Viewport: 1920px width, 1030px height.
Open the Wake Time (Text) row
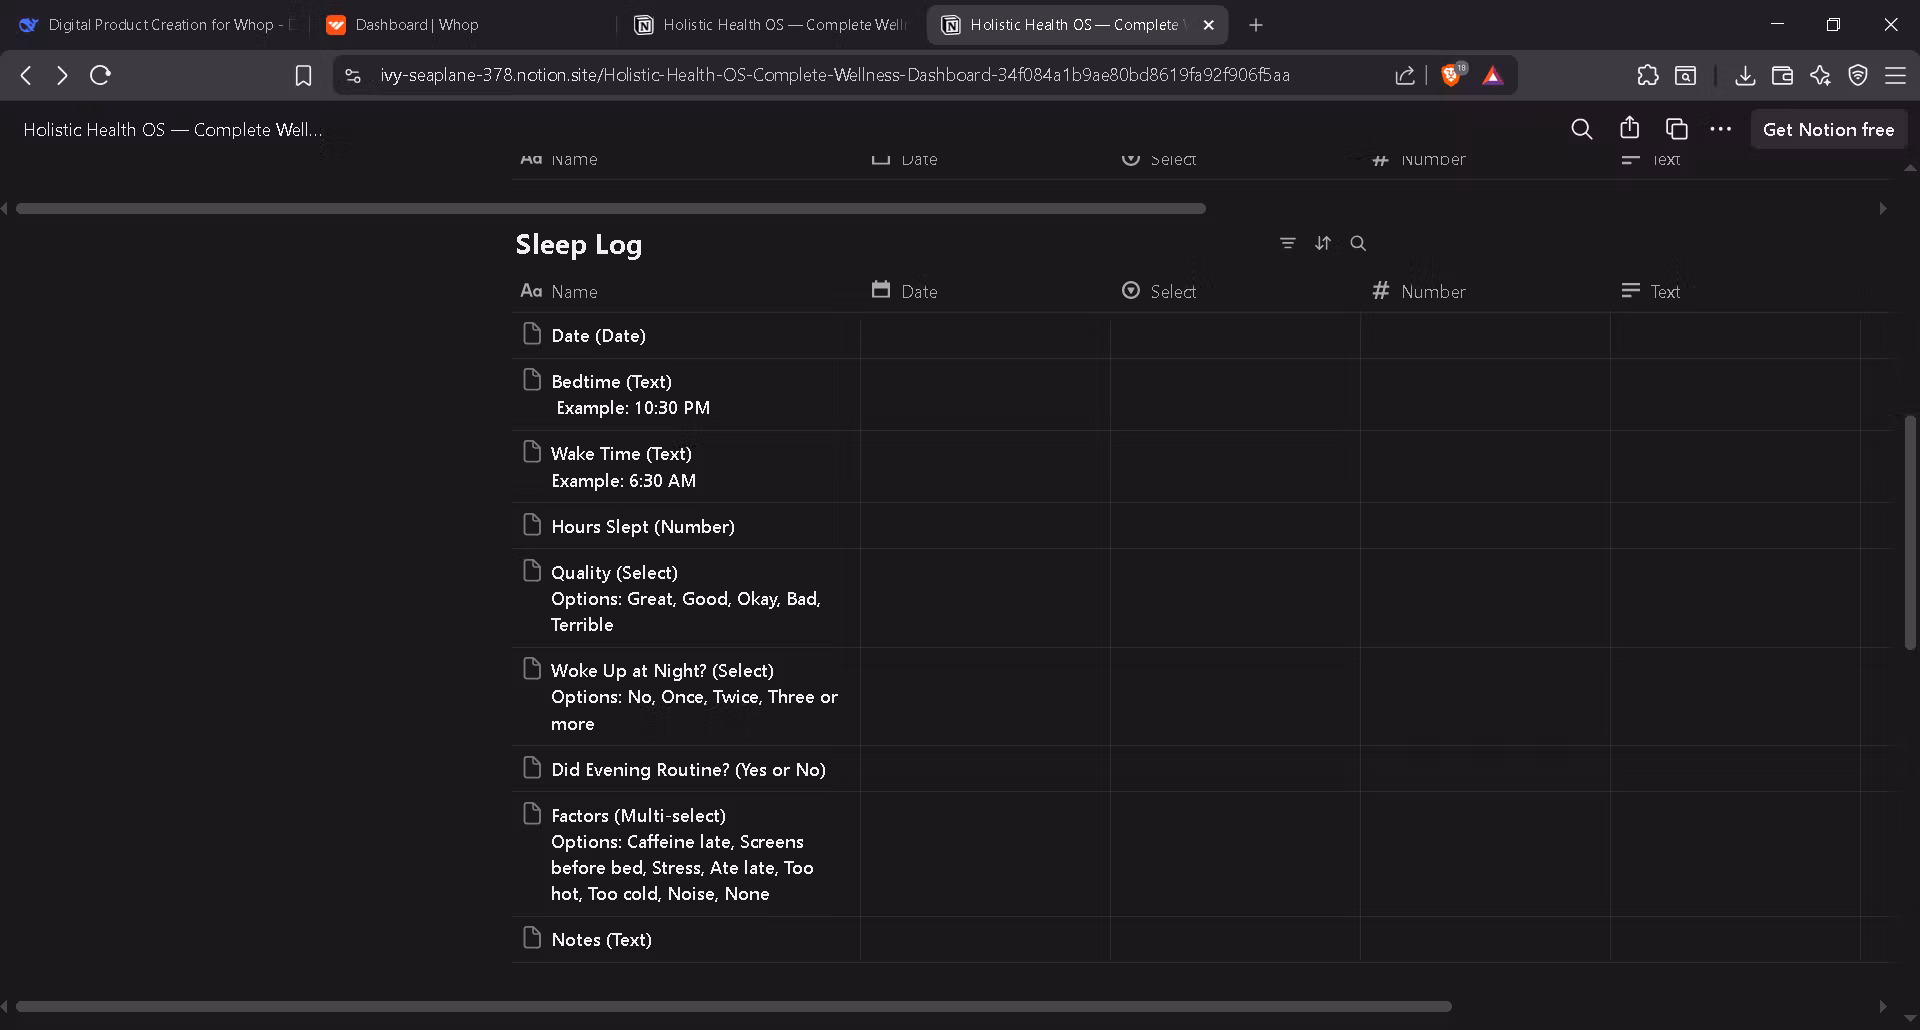tap(685, 467)
